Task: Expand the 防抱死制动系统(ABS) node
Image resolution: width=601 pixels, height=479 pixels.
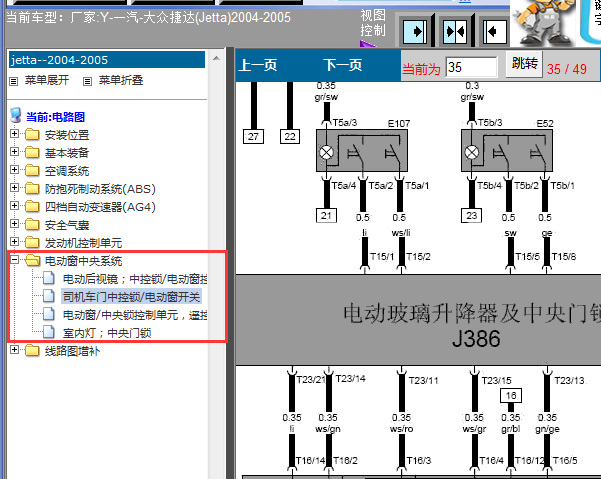Action: tap(15, 188)
